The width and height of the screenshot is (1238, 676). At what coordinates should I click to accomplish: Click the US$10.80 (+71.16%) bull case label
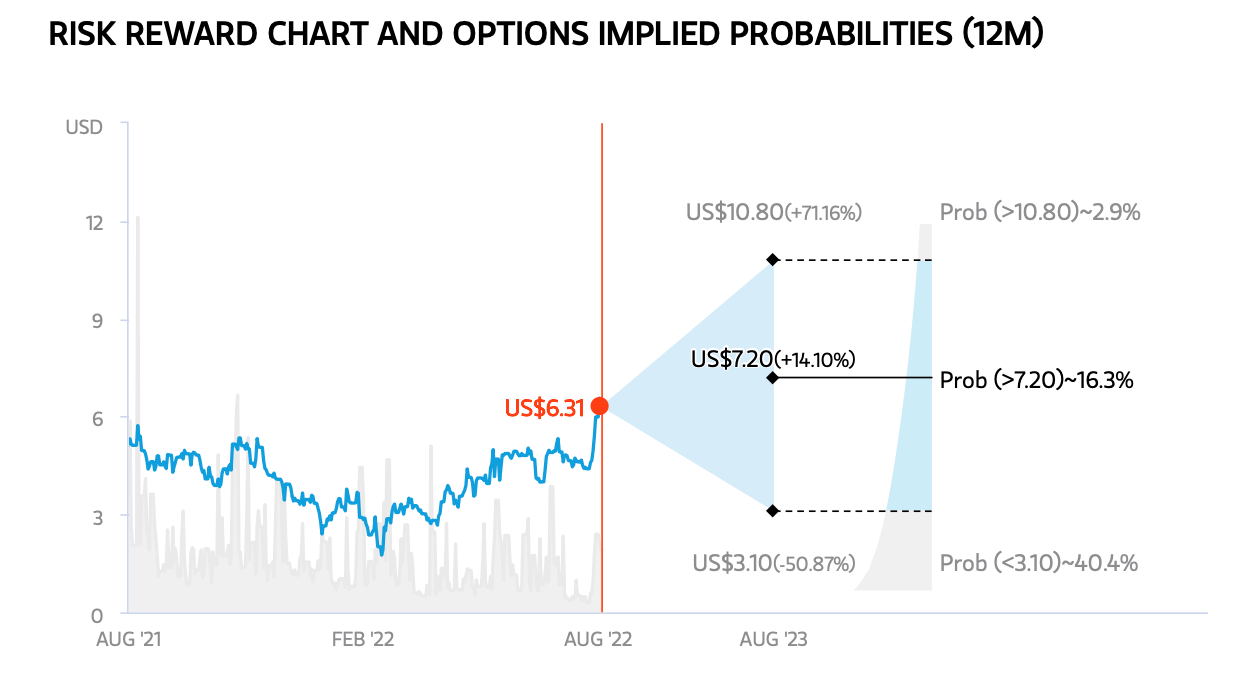[773, 213]
